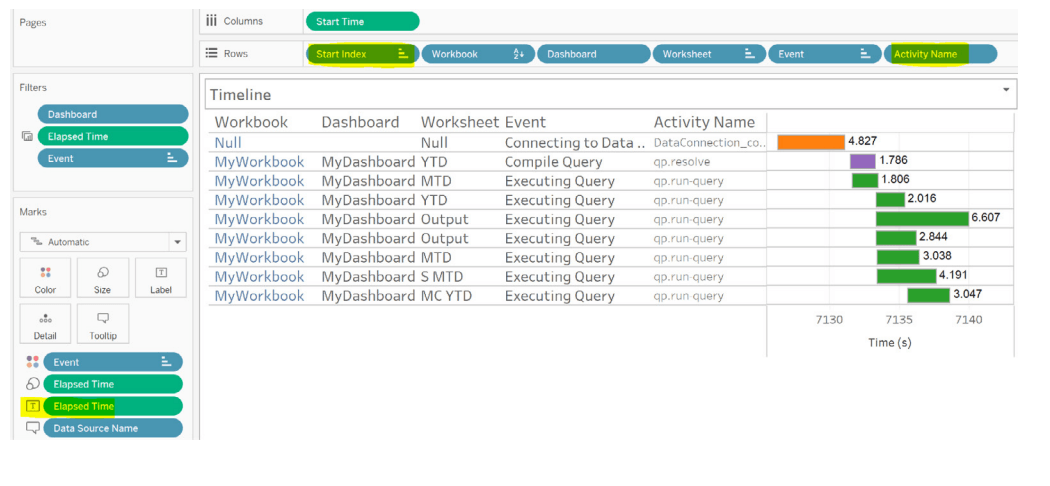
Task: Click the green 6.607 timeline bar
Action: pos(921,218)
